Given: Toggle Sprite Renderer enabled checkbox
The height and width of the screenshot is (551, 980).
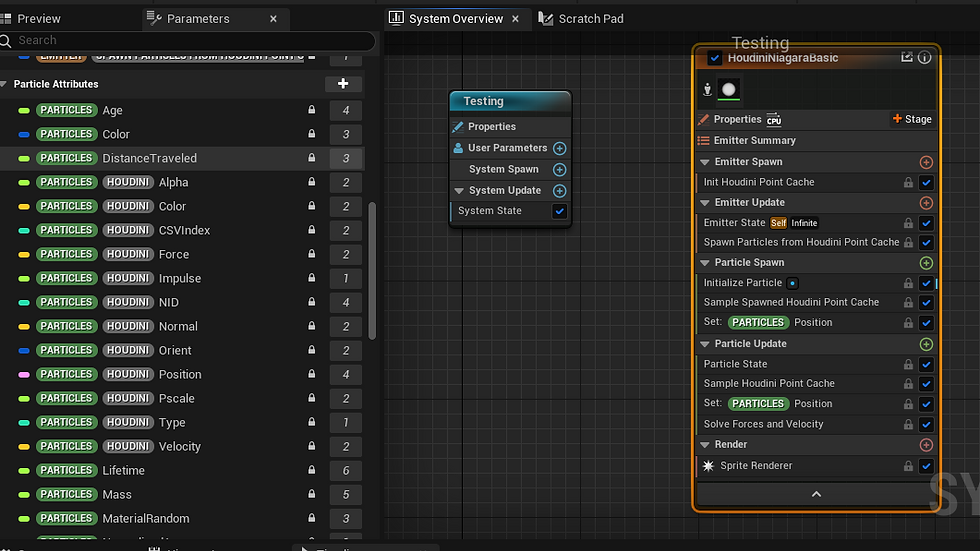Looking at the screenshot, I should point(926,466).
